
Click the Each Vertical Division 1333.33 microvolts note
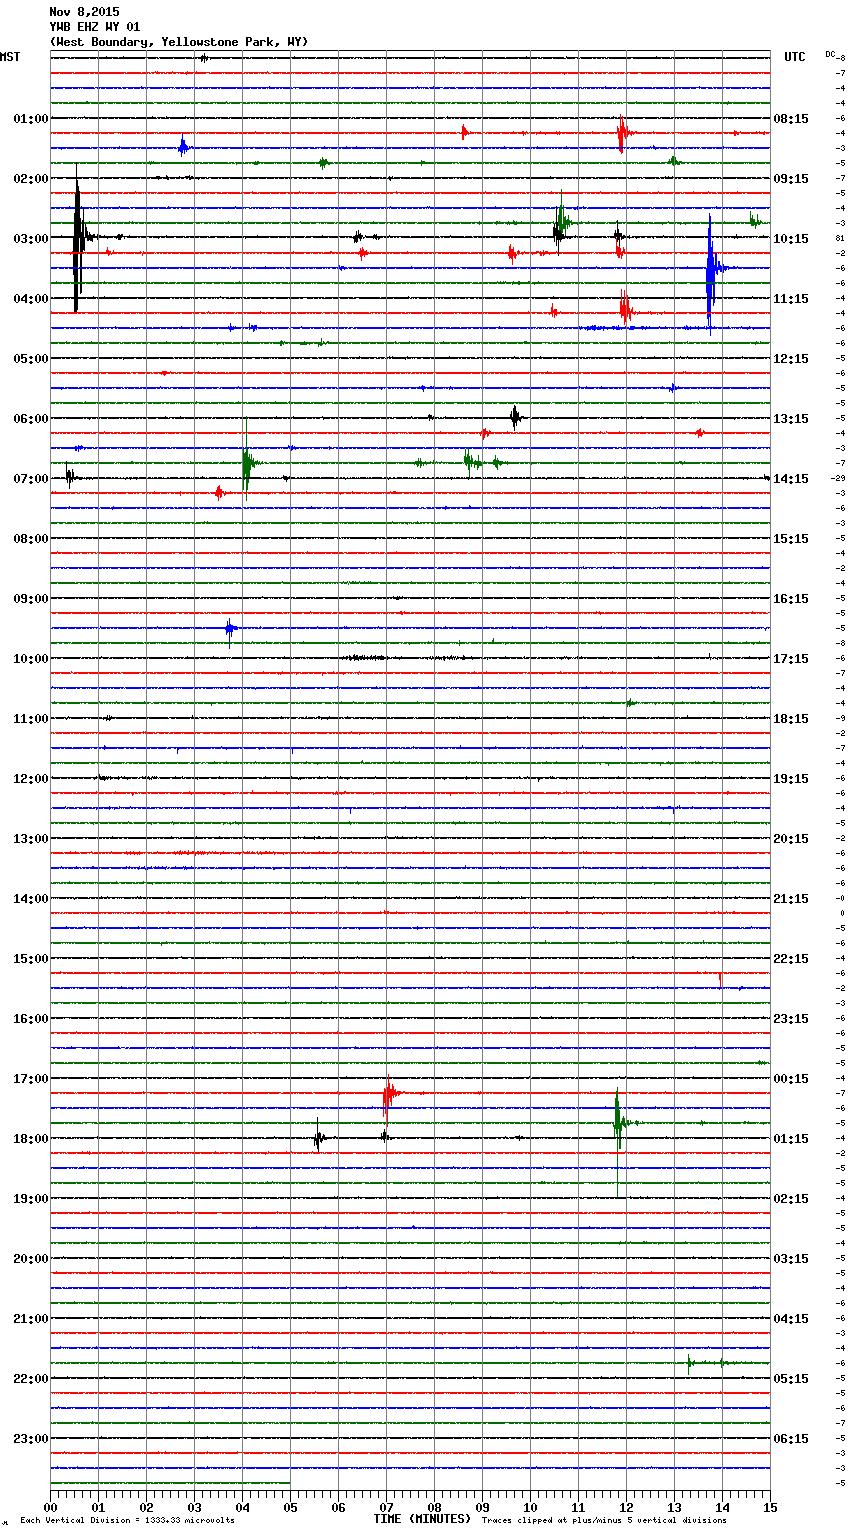(127, 1520)
